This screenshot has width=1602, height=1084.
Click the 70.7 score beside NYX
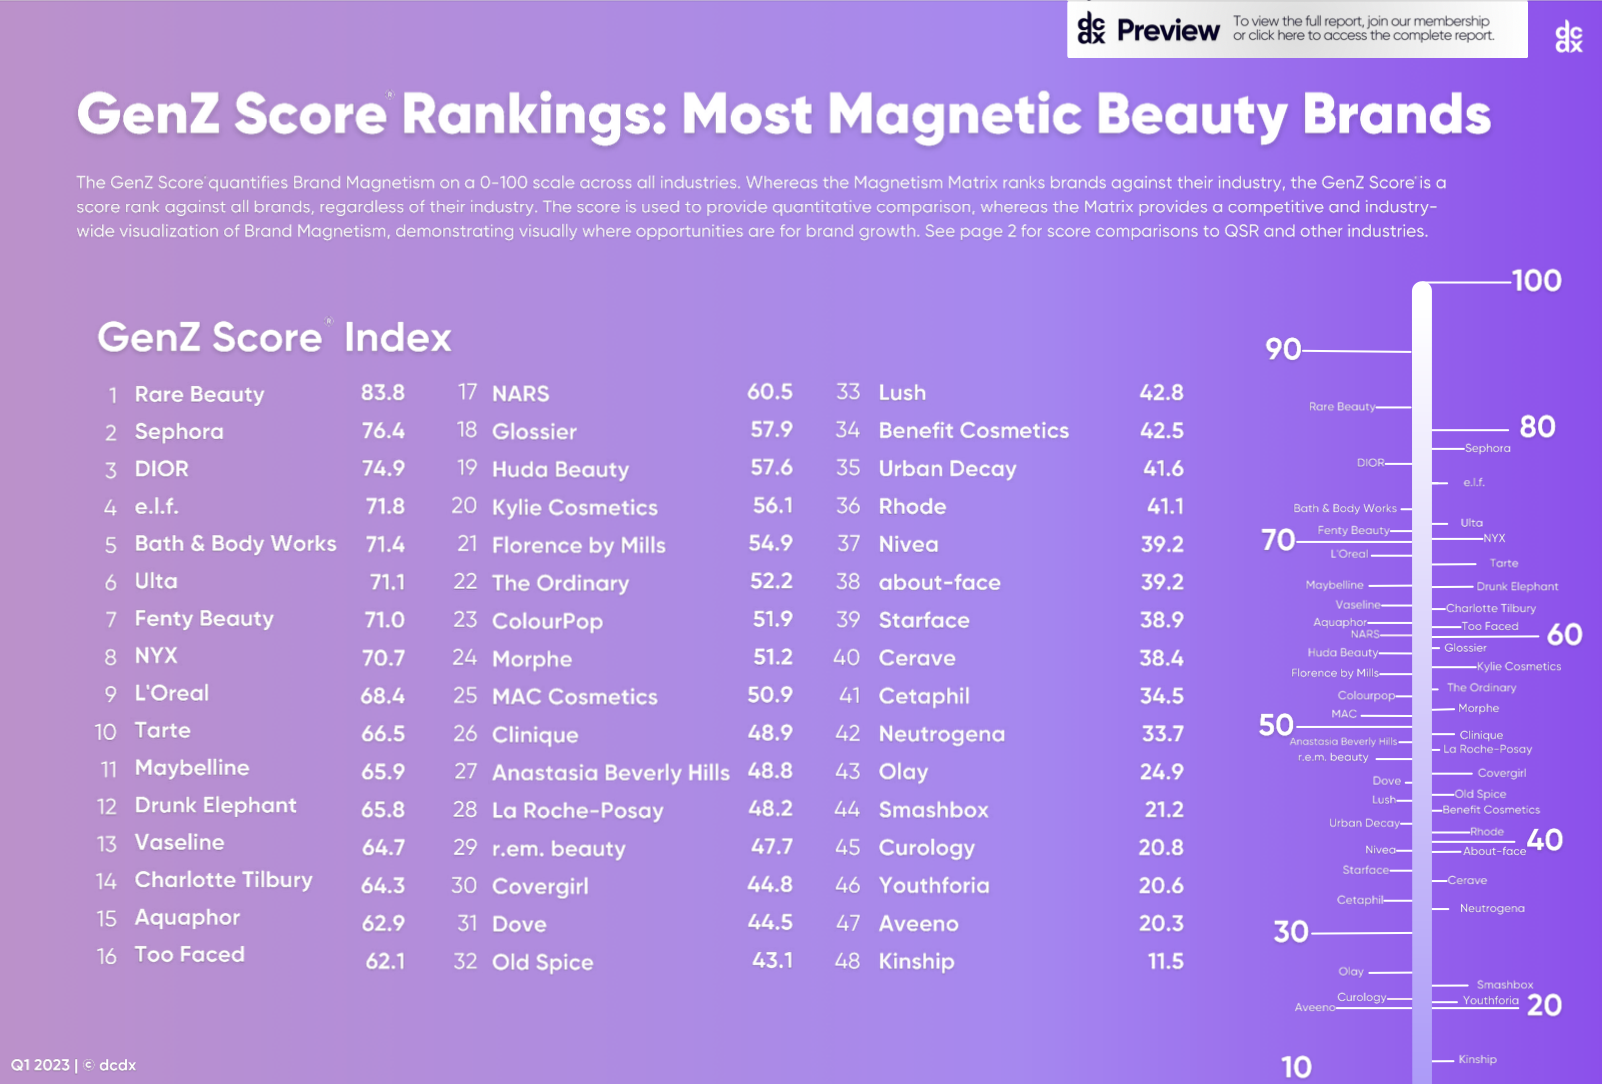point(383,658)
